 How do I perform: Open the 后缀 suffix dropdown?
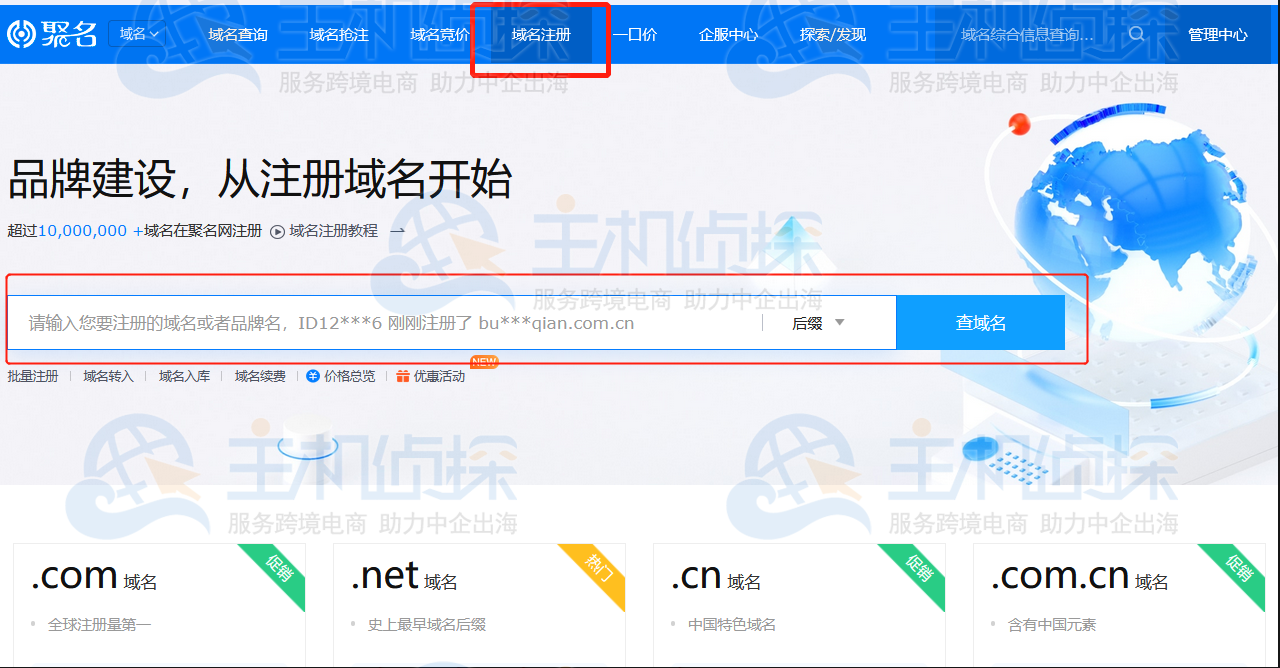[x=819, y=322]
